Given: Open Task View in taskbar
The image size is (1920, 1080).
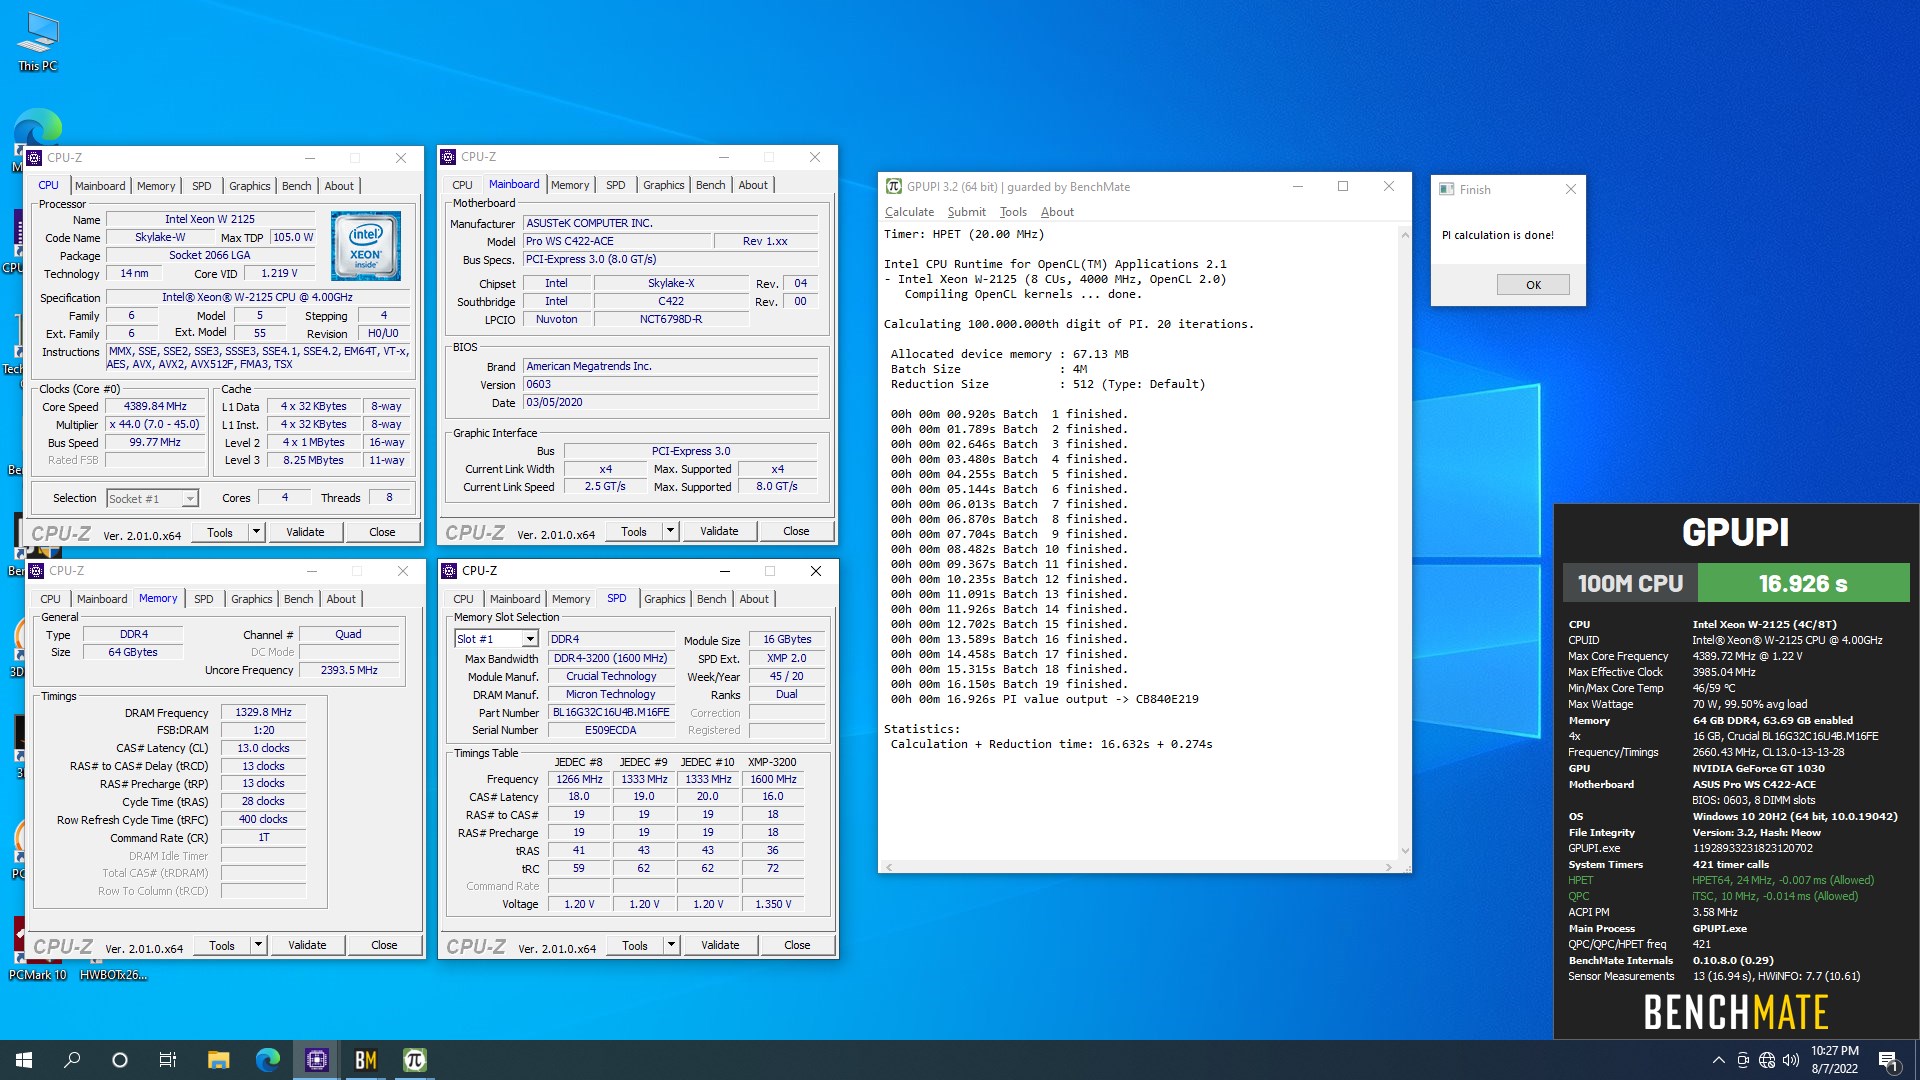Looking at the screenshot, I should [168, 1060].
